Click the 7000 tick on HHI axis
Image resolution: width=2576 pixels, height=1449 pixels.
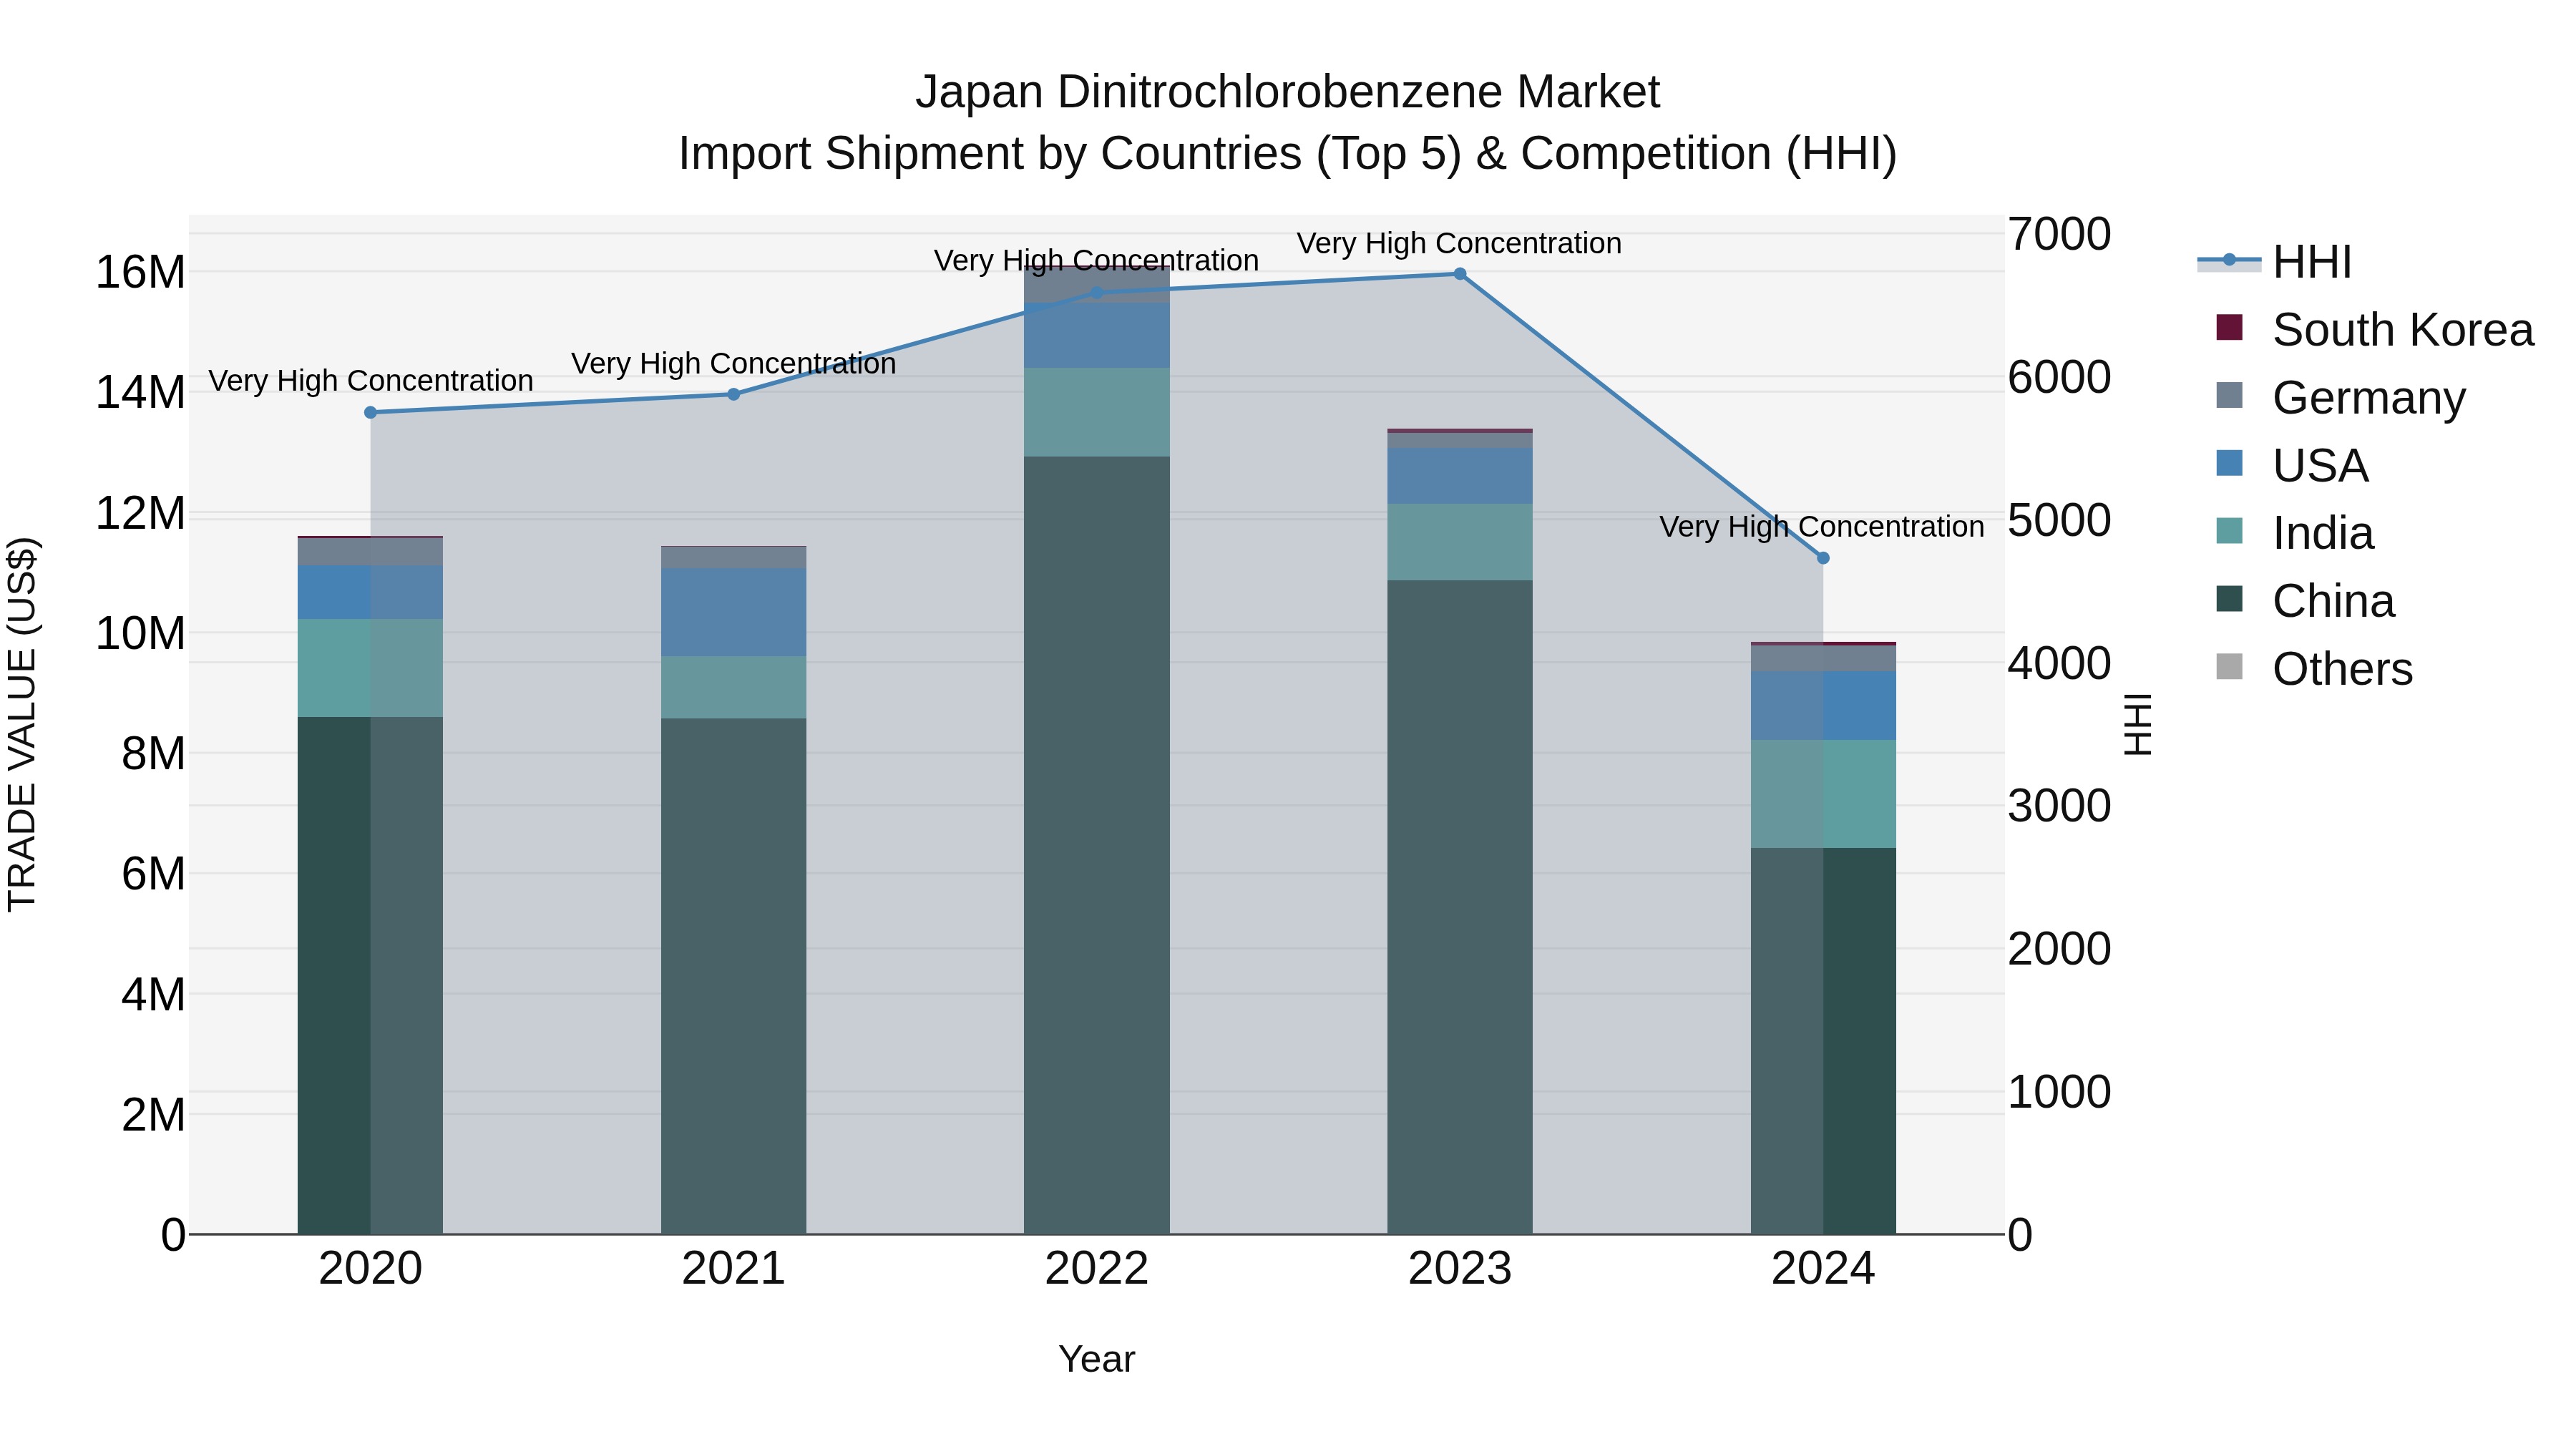click(2059, 235)
